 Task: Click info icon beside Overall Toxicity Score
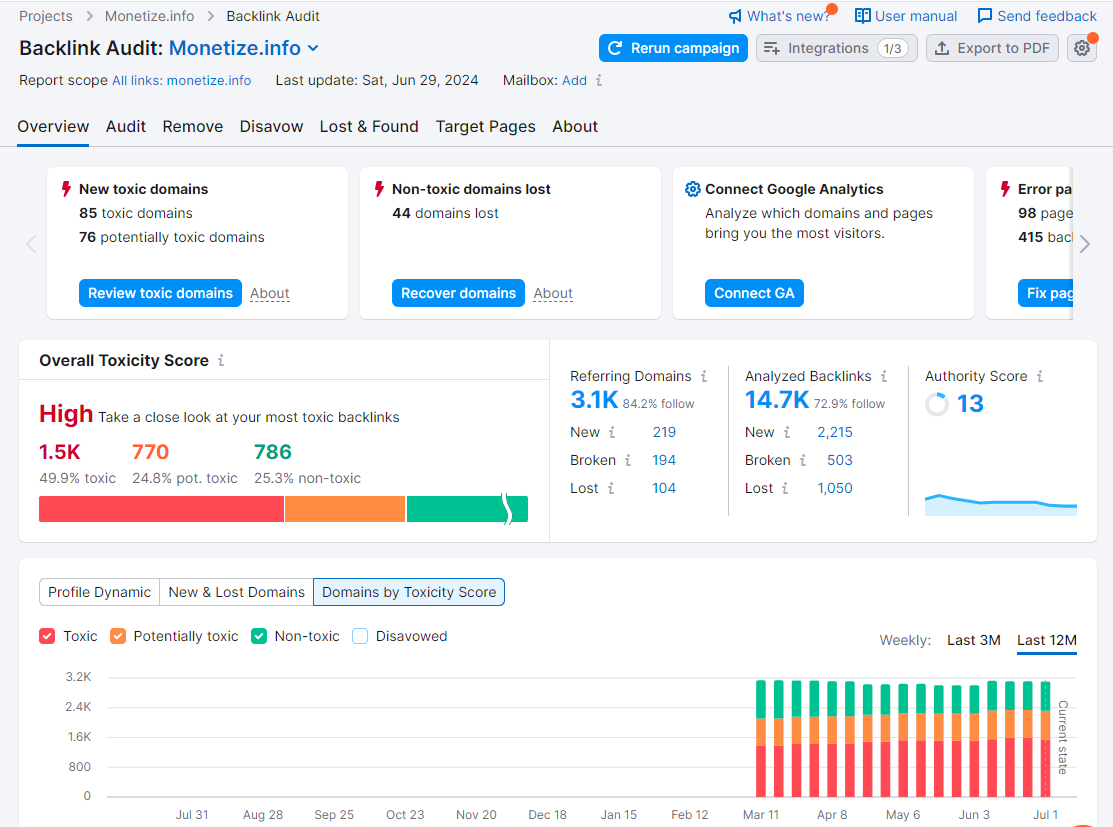221,361
